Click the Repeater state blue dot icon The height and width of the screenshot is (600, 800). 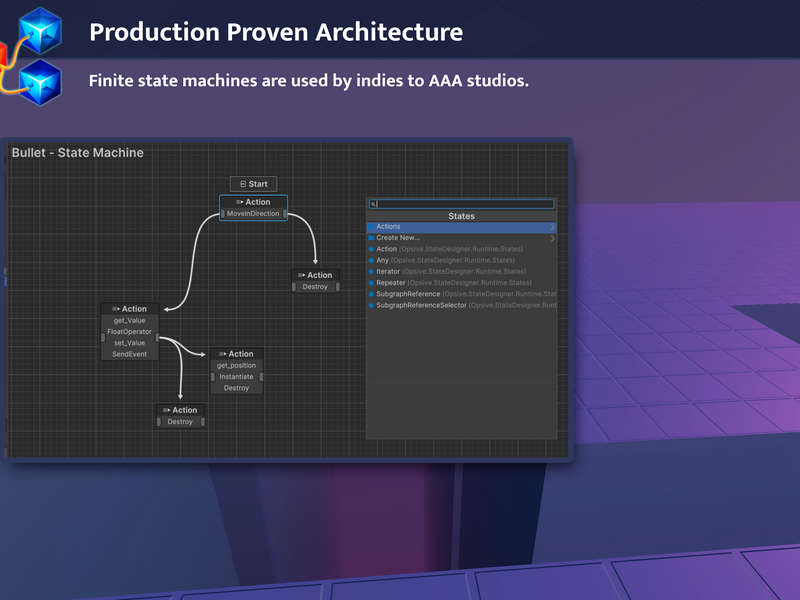tap(371, 283)
